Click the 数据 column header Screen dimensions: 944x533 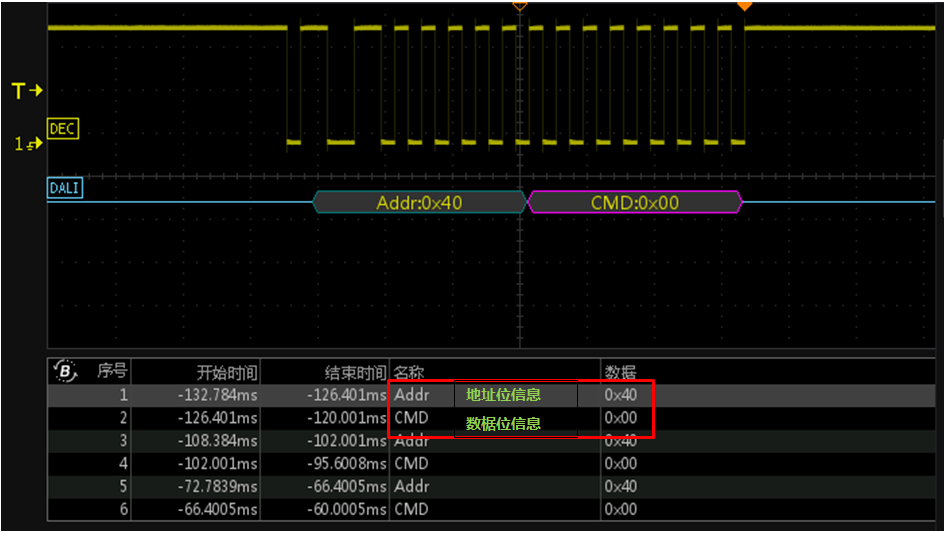tap(620, 373)
